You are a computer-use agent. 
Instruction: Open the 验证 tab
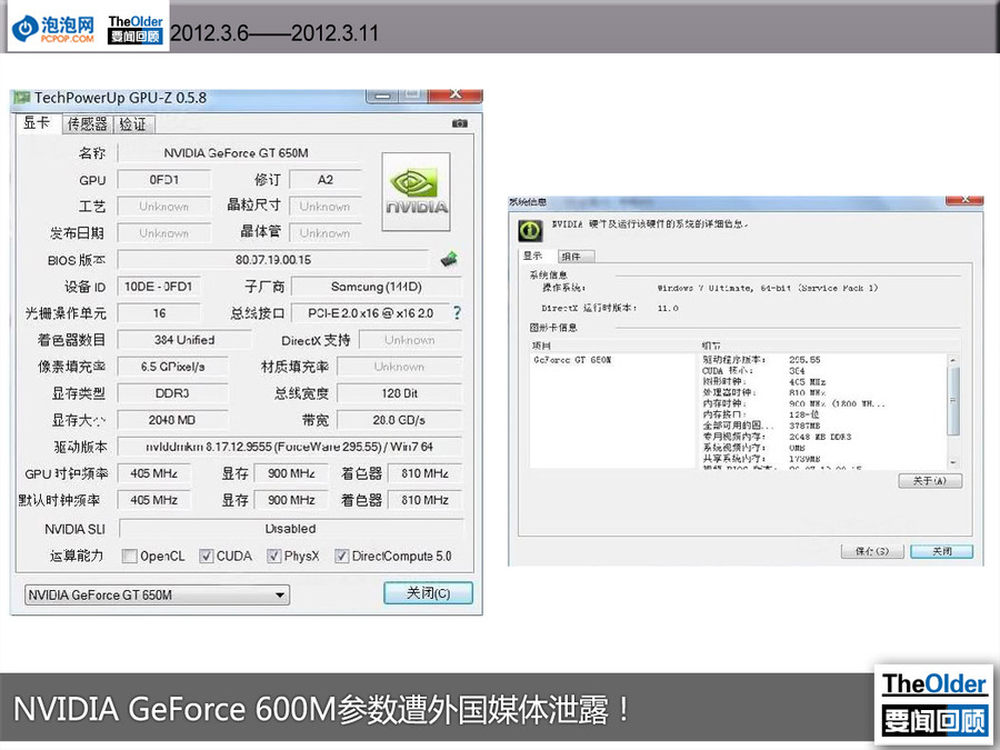coord(133,124)
